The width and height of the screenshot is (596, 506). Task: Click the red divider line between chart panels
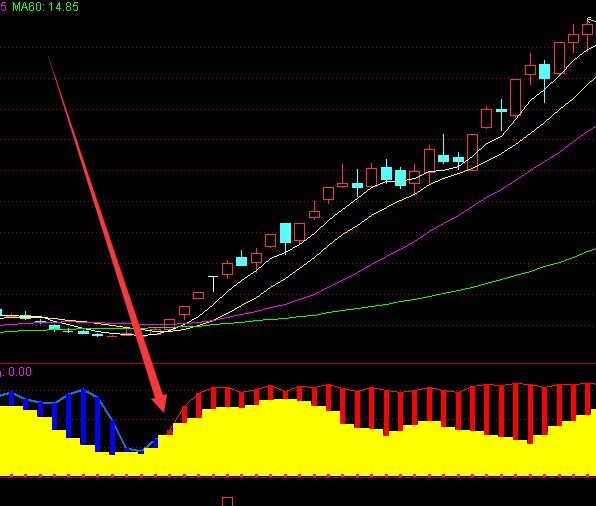point(298,364)
